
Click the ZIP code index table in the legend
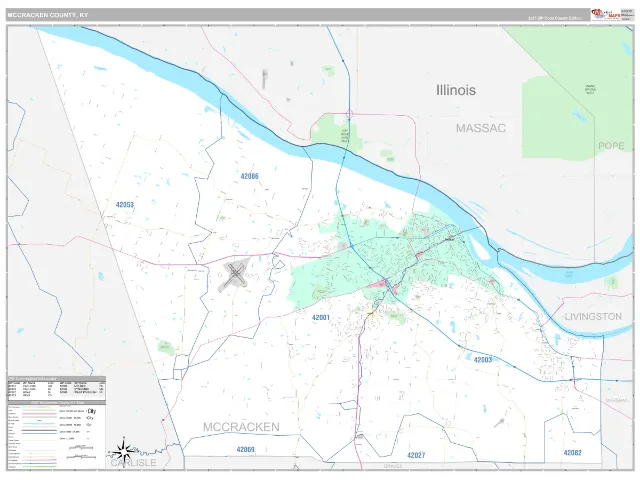pyautogui.click(x=56, y=387)
